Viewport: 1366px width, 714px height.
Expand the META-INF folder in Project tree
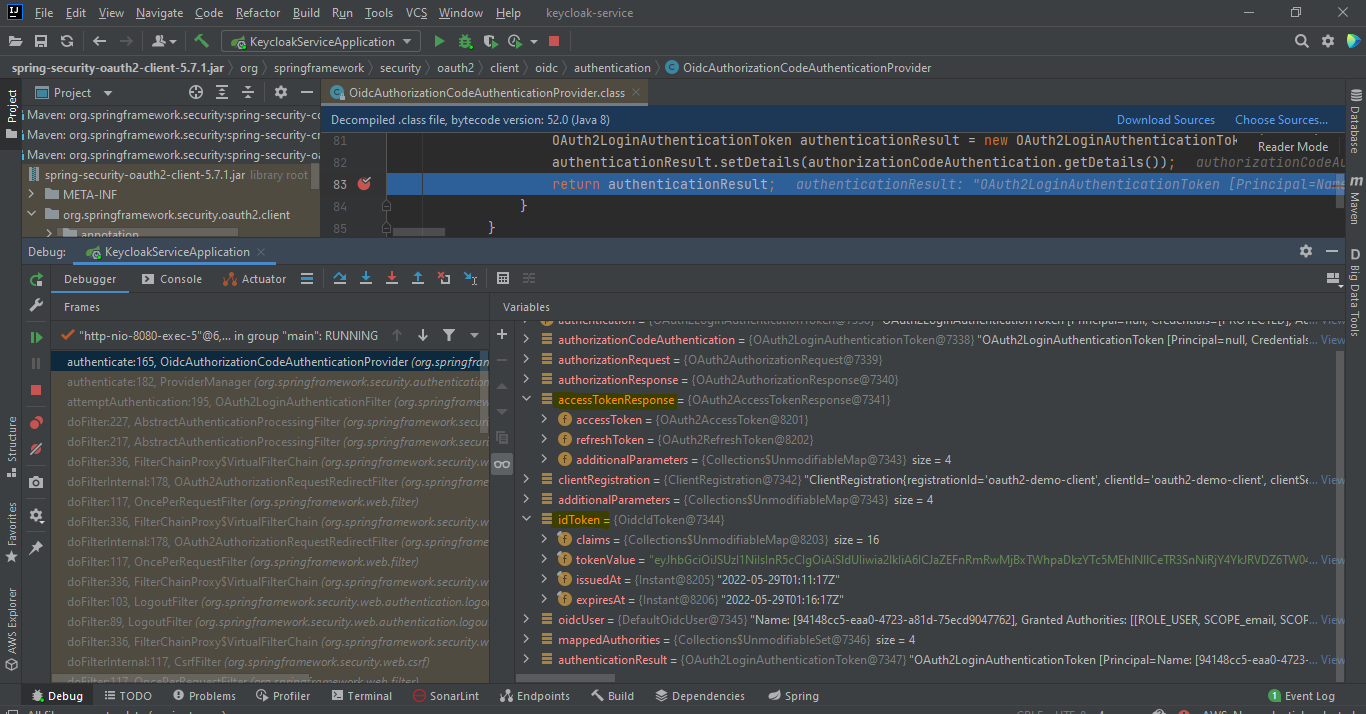pos(32,194)
